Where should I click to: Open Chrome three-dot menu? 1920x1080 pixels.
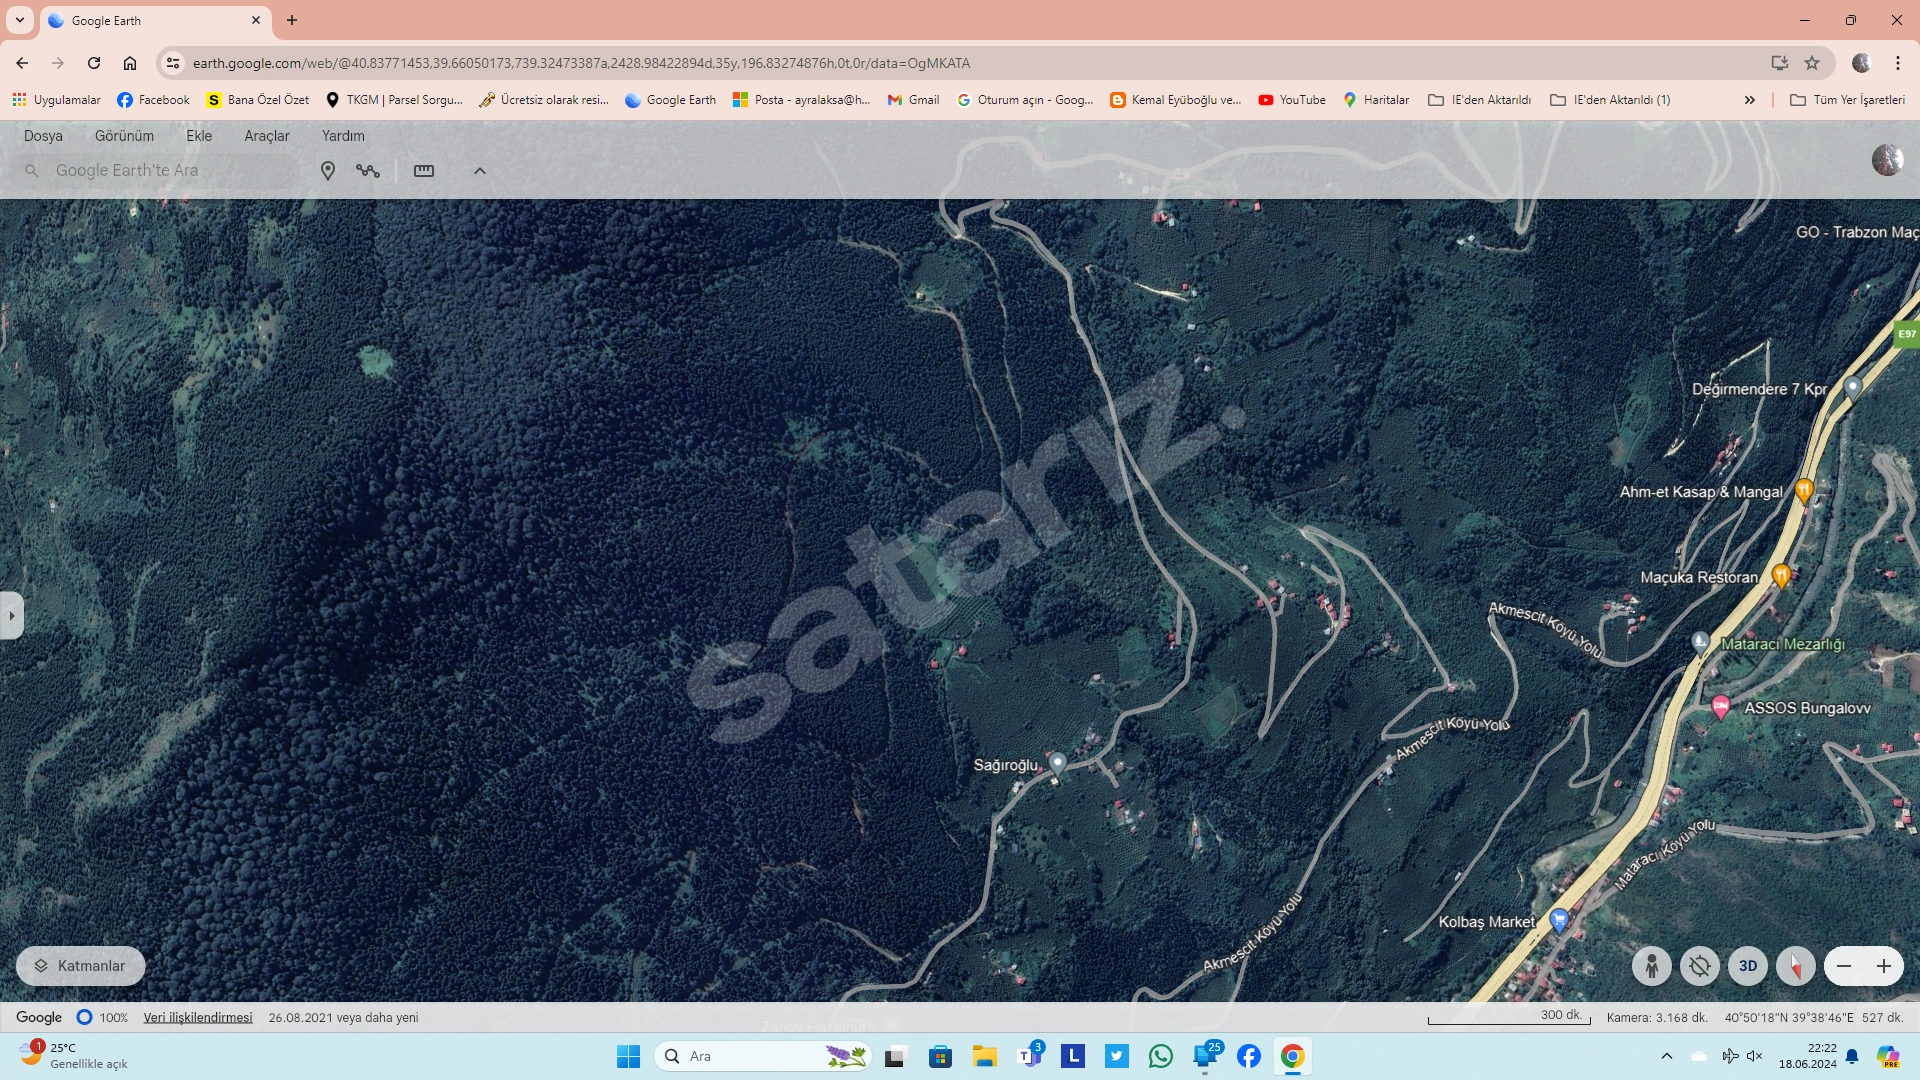click(x=1898, y=63)
